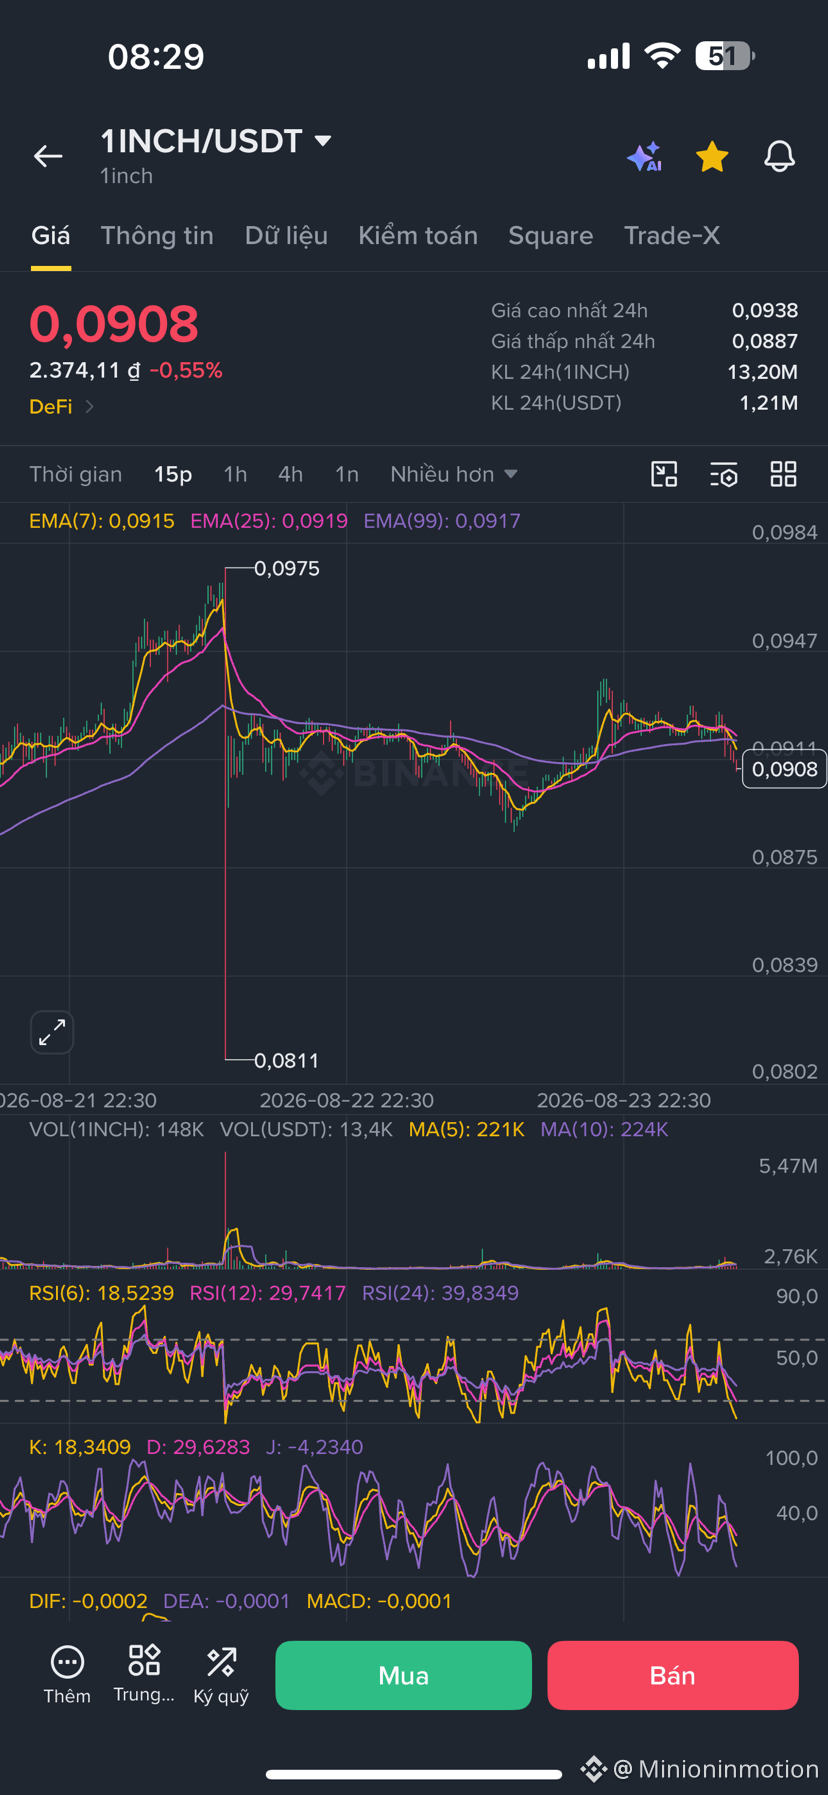The image size is (828, 1795).
Task: Switch to the Dữ liệu tab
Action: pos(286,235)
